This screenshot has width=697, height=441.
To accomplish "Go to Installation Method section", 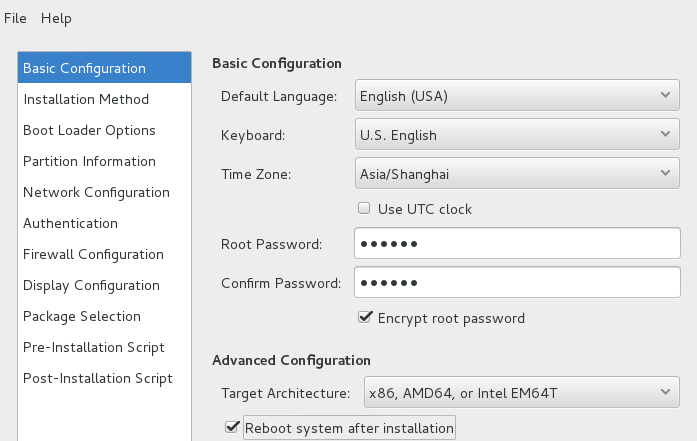I will tap(104, 99).
